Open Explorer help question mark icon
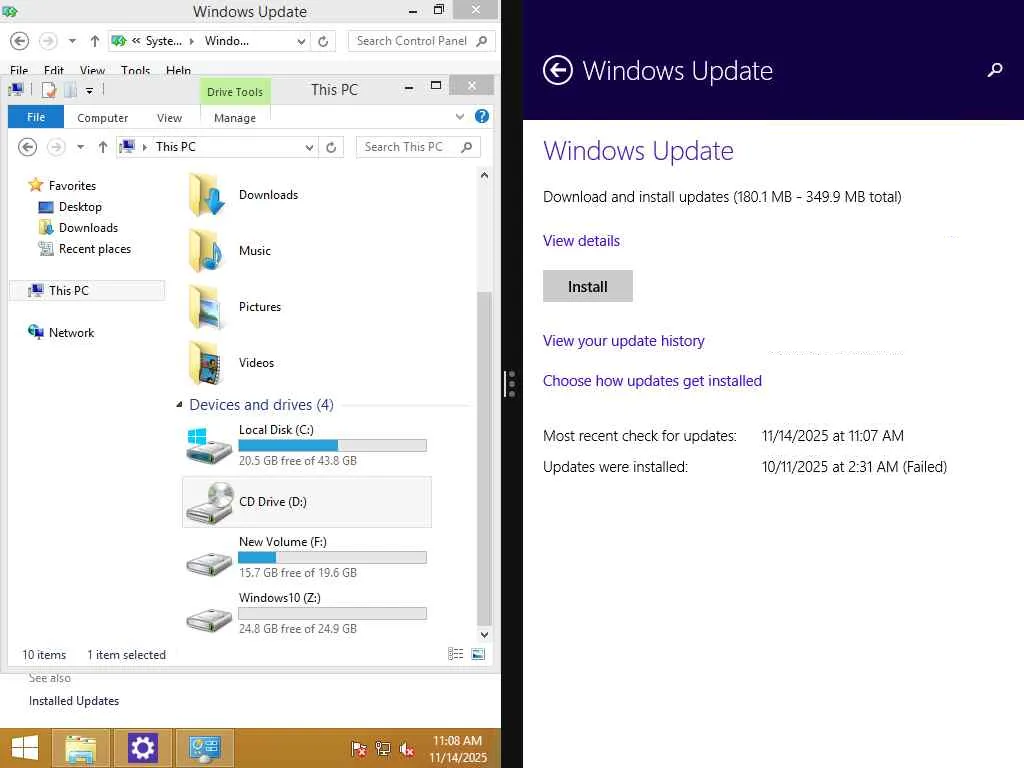 coord(482,116)
